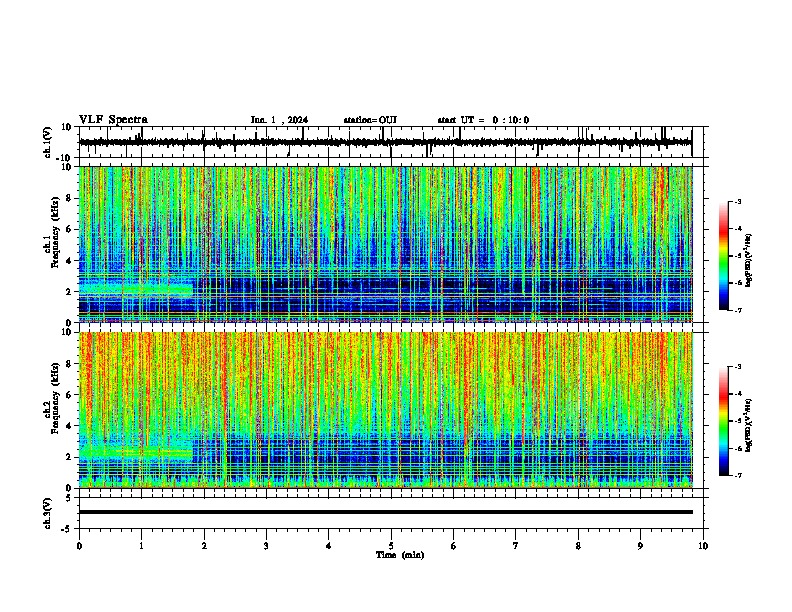Click the ch.1 spectrogram color scale bar
792x612 pixels.
coord(723,256)
